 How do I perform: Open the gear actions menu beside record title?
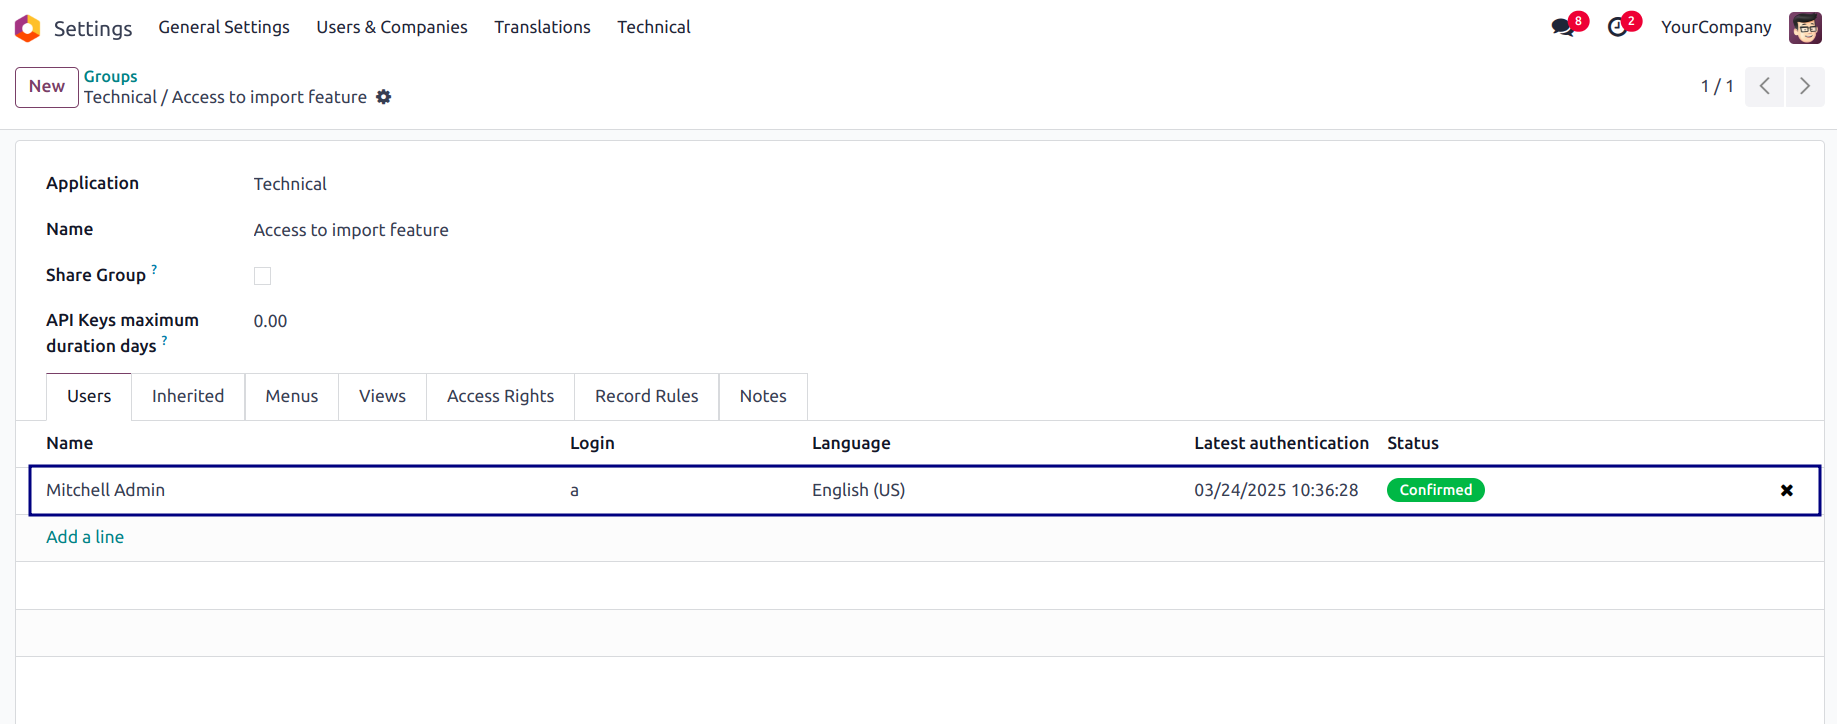click(x=384, y=97)
